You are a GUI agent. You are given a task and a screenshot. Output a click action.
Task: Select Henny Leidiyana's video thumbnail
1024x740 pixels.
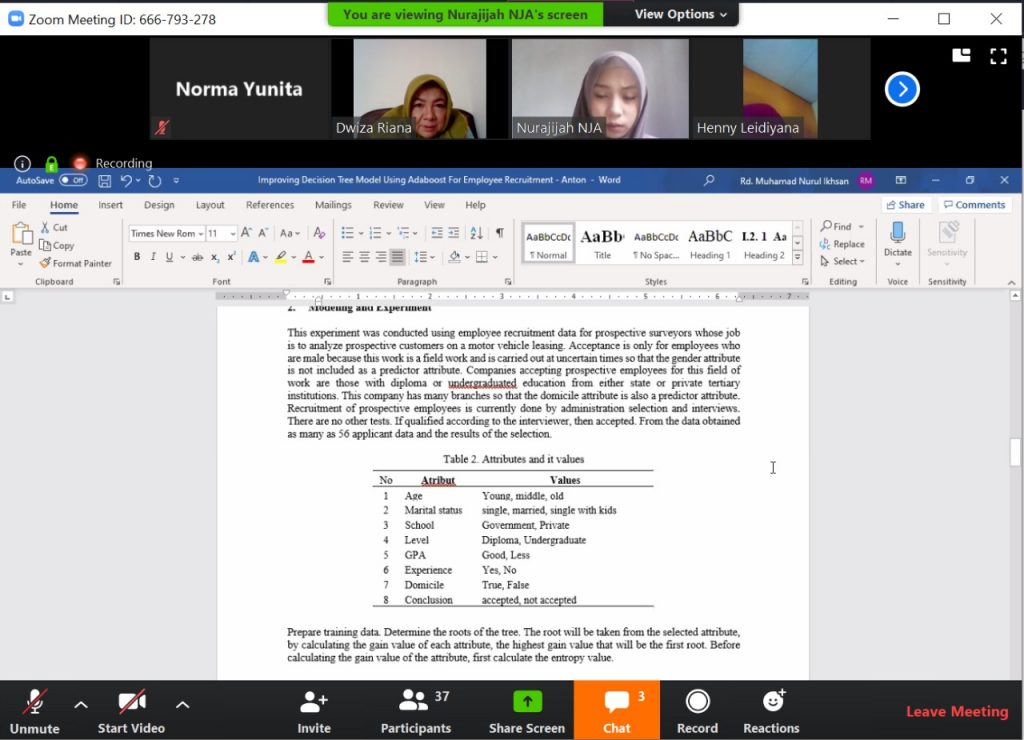pyautogui.click(x=780, y=88)
